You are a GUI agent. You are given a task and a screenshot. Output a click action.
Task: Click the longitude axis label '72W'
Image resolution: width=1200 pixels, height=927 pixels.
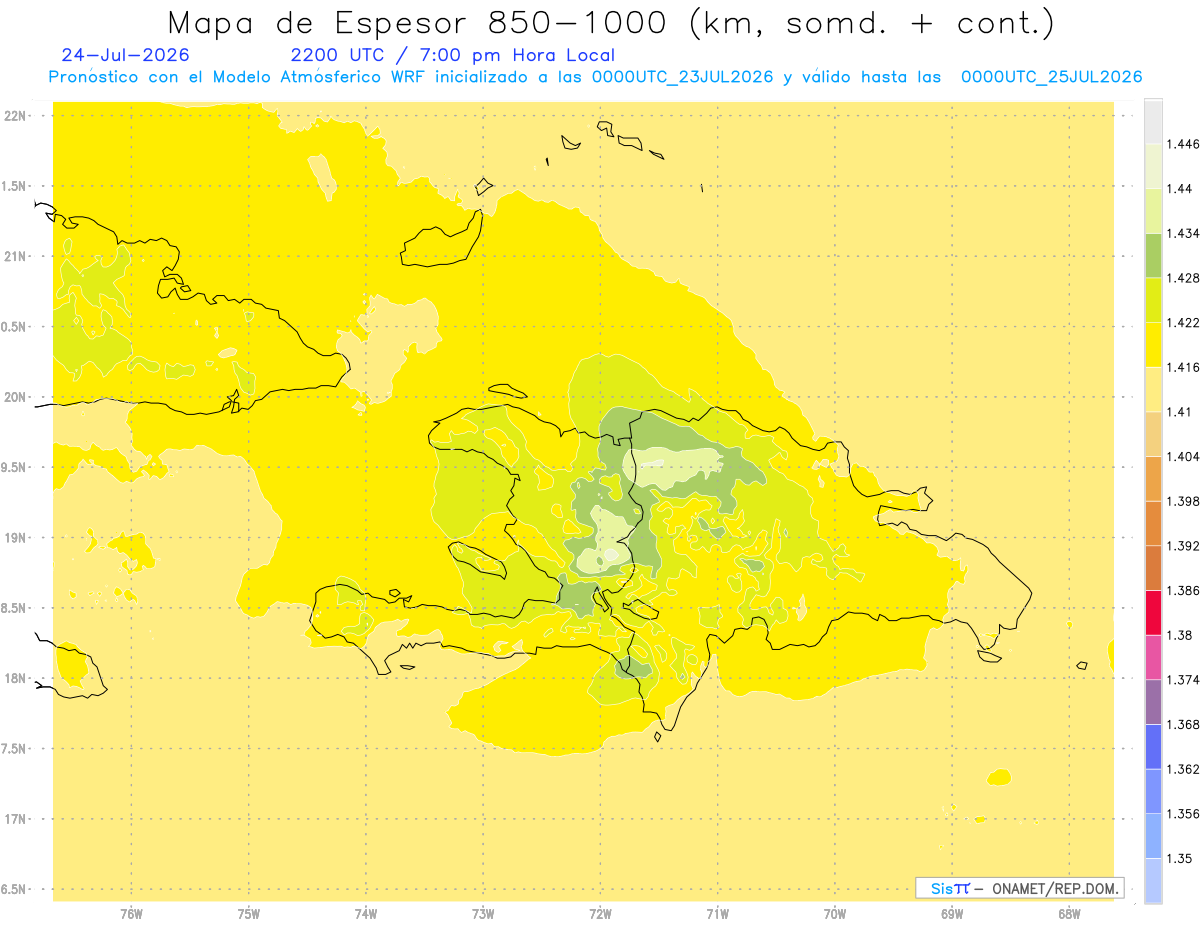tap(601, 914)
